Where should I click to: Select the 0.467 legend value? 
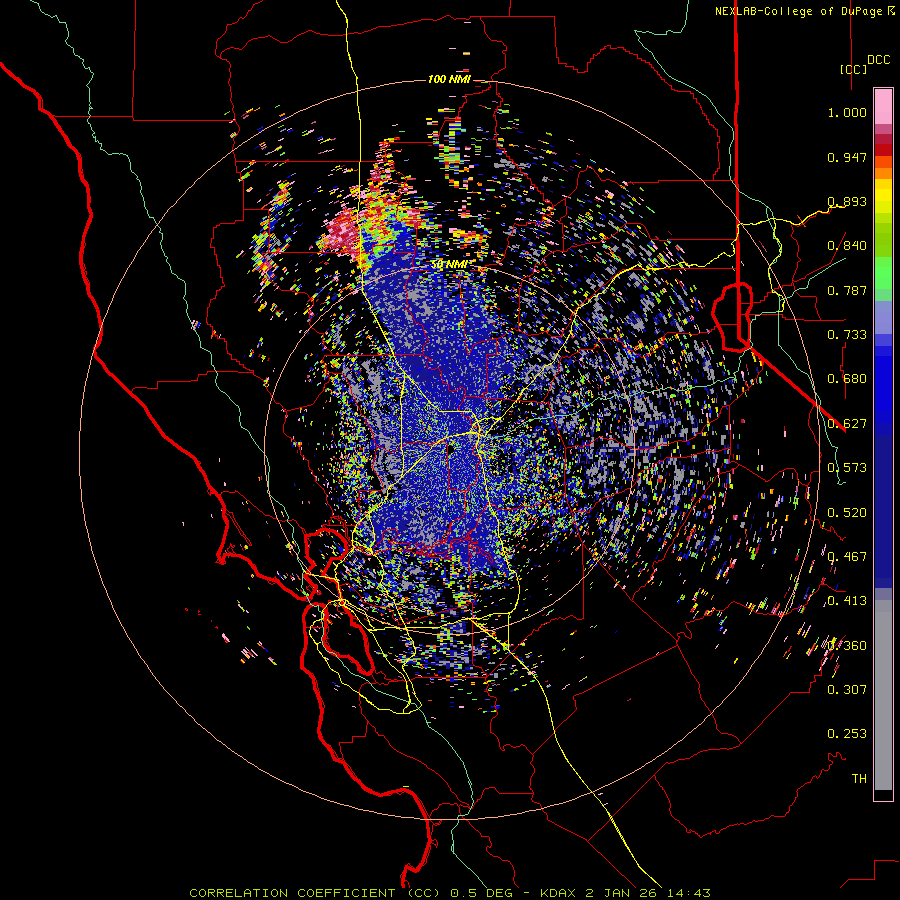tap(847, 557)
